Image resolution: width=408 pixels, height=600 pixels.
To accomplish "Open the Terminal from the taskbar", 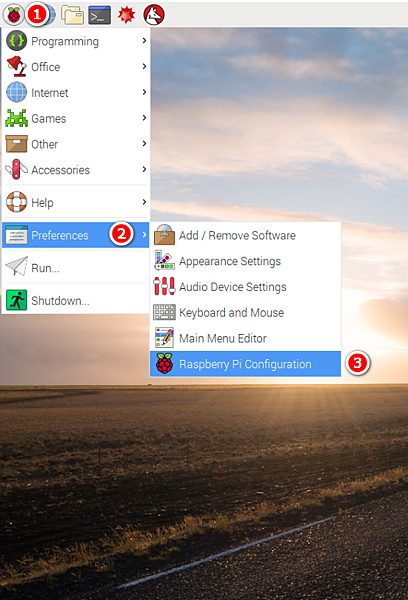I will [100, 15].
